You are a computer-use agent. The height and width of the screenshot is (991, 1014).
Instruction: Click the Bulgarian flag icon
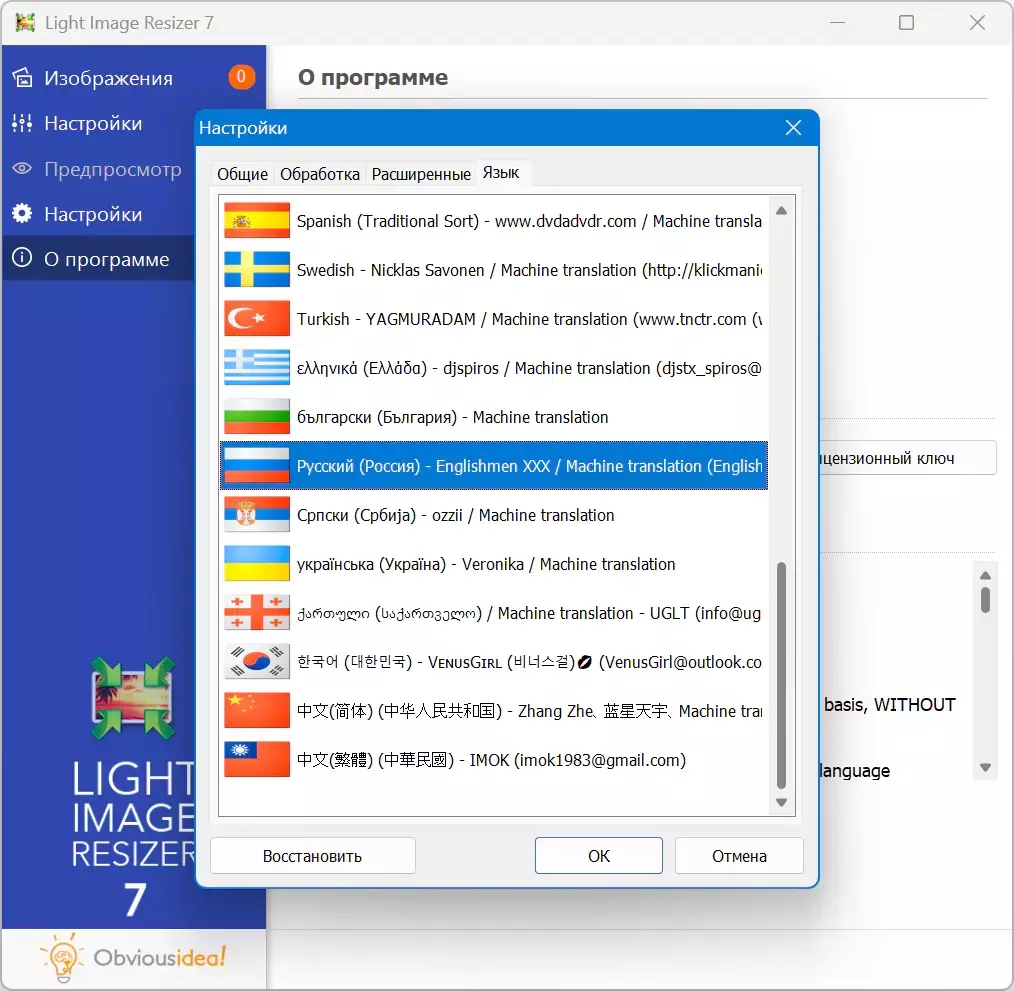click(x=257, y=417)
